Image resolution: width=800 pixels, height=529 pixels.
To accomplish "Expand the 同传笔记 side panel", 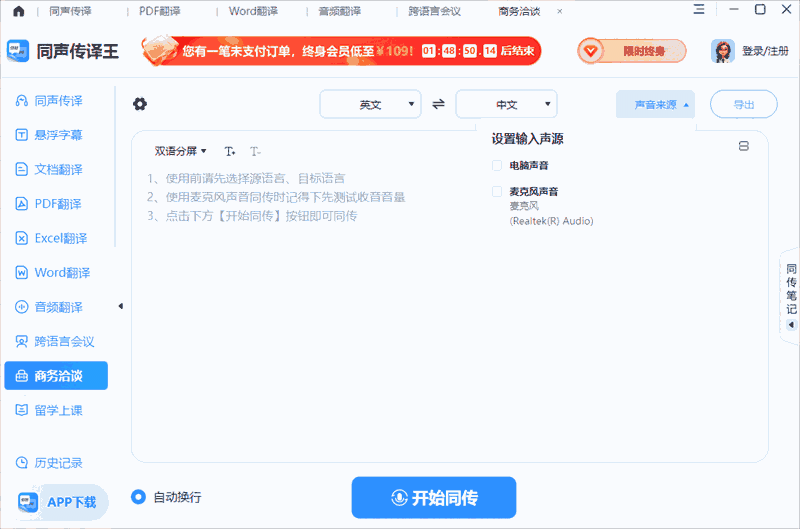I will pyautogui.click(x=791, y=296).
